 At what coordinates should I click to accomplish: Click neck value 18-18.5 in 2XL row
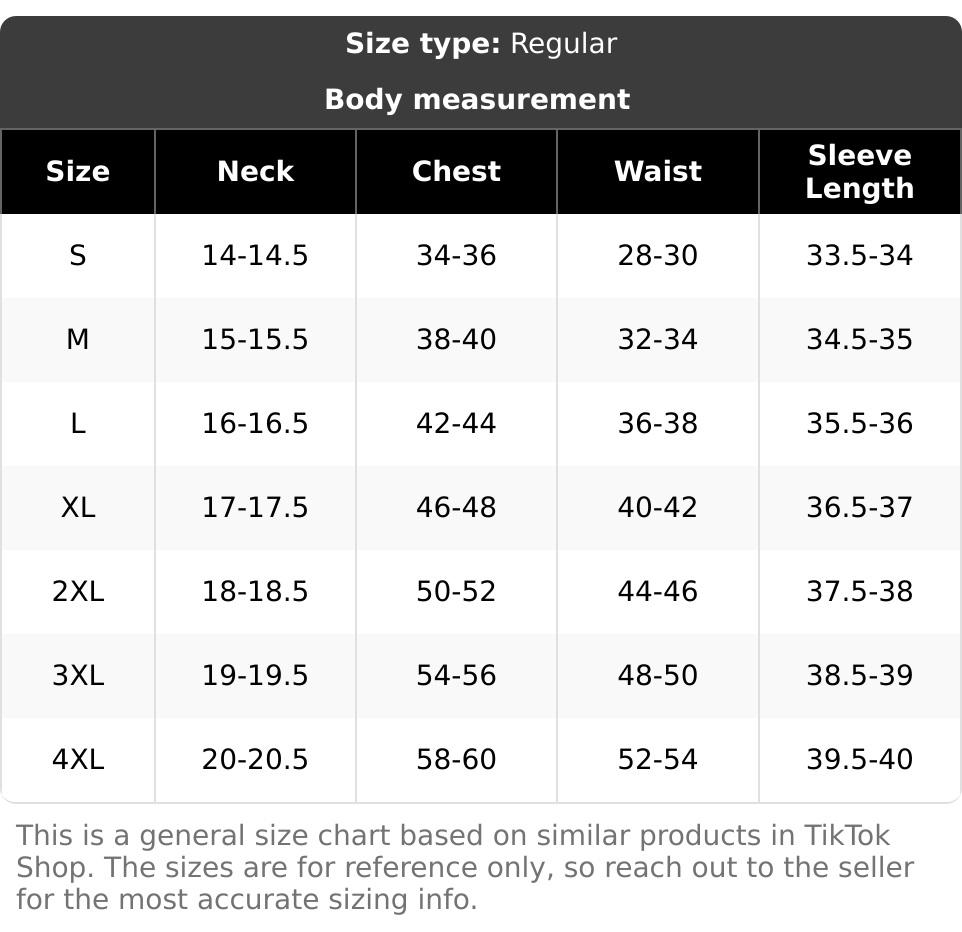[x=255, y=592]
